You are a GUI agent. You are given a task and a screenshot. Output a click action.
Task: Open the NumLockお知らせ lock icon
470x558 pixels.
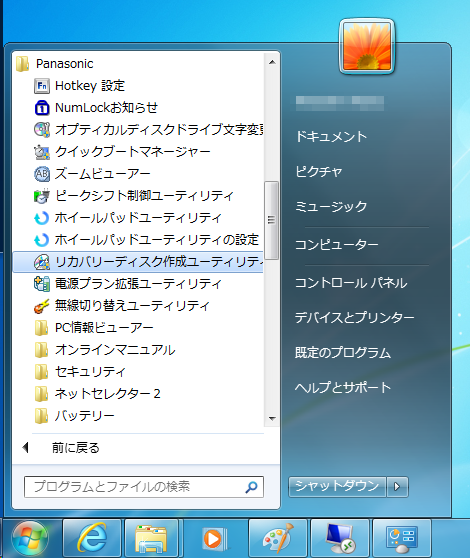pos(42,108)
